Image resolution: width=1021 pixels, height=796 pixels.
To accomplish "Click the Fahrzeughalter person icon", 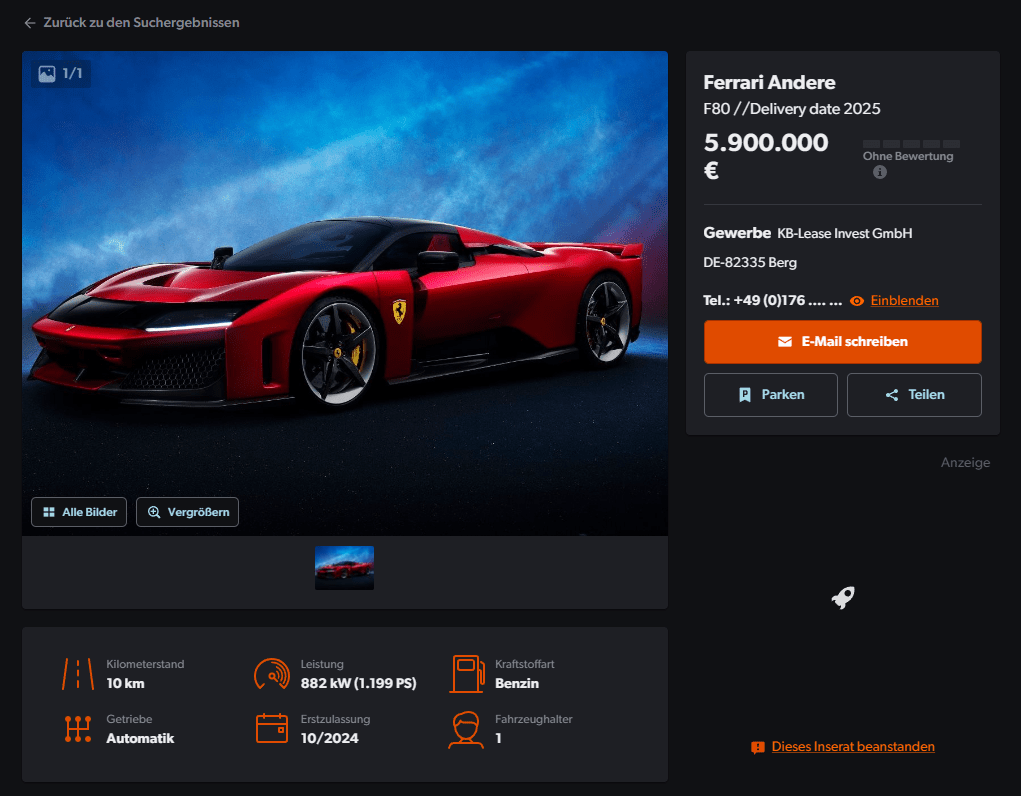I will coord(466,730).
